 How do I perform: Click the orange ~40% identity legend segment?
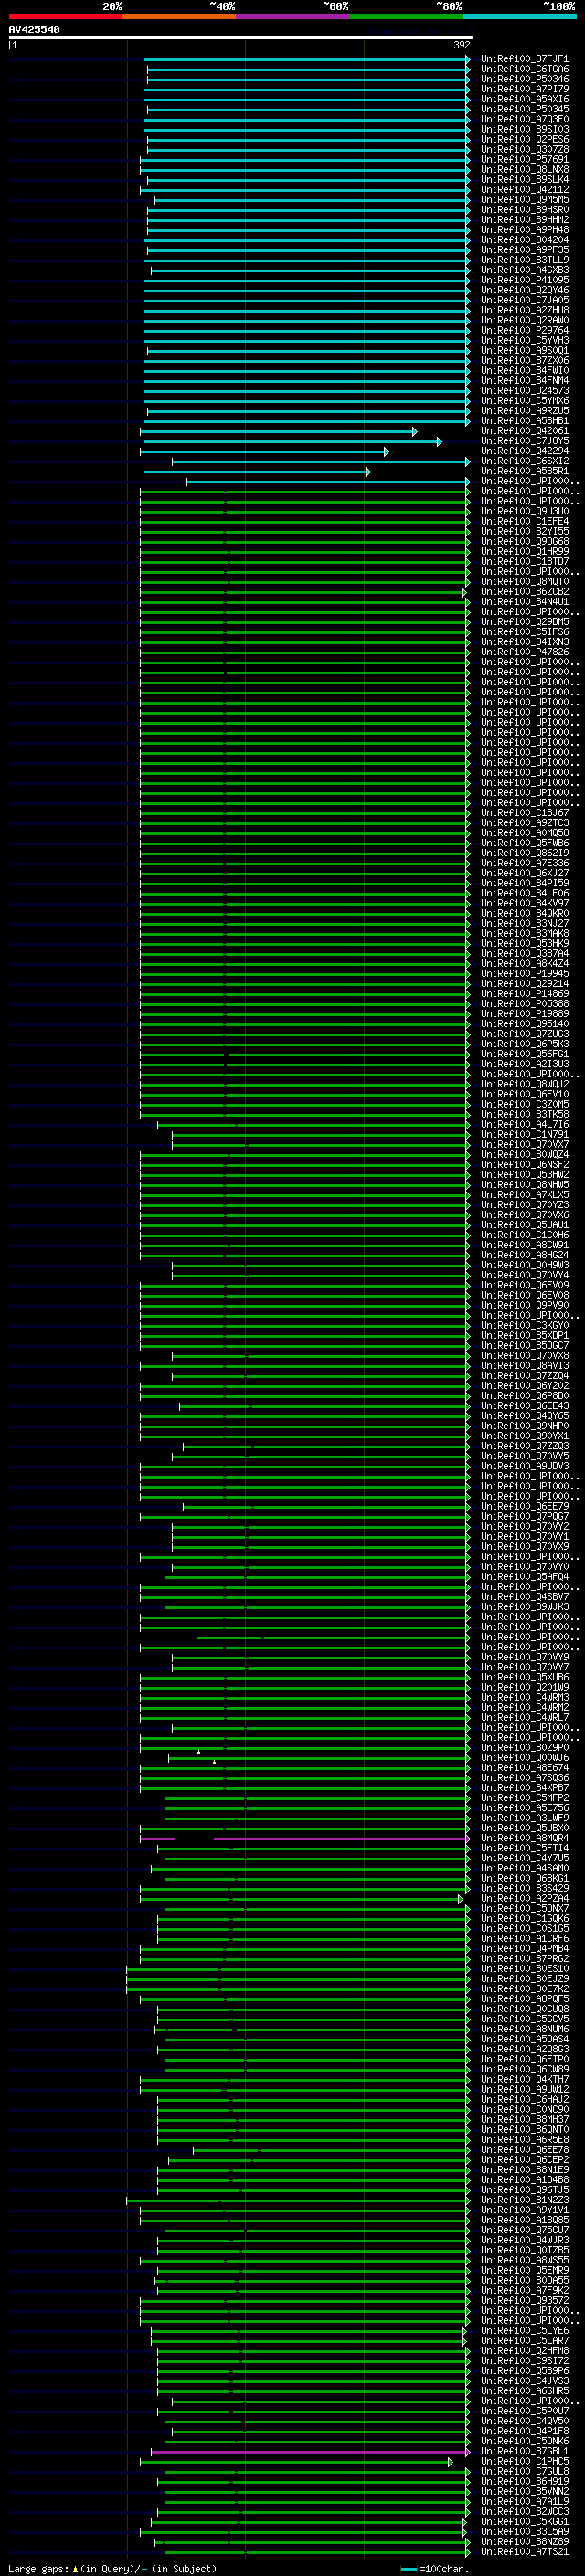(x=179, y=17)
